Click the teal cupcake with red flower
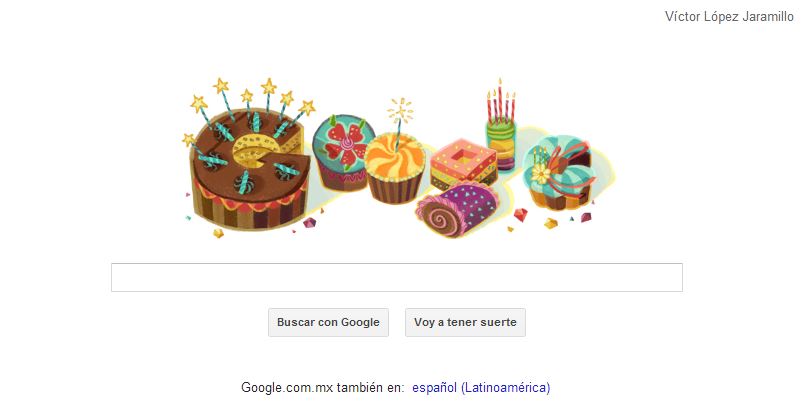 point(340,152)
